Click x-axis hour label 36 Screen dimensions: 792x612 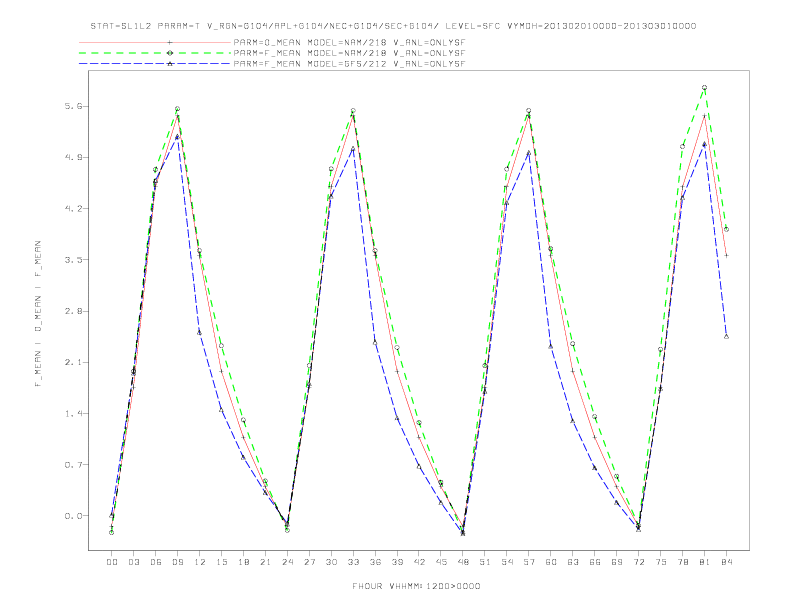pyautogui.click(x=375, y=562)
